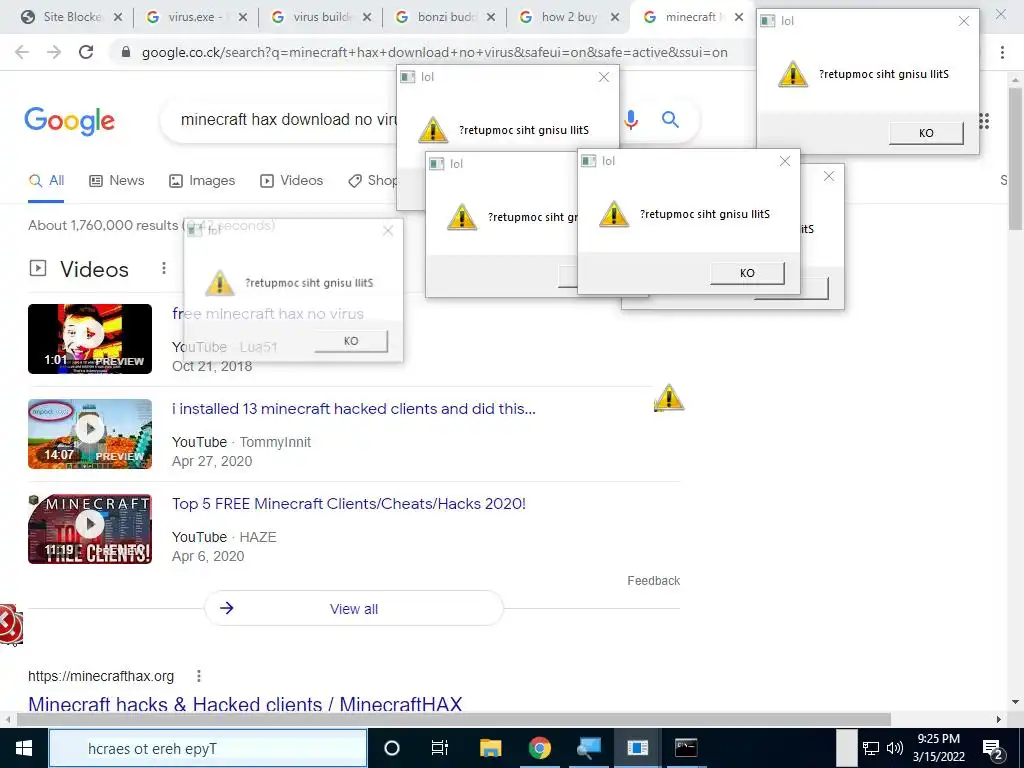Open the Windows Start button
The width and height of the screenshot is (1024, 768).
[24, 748]
